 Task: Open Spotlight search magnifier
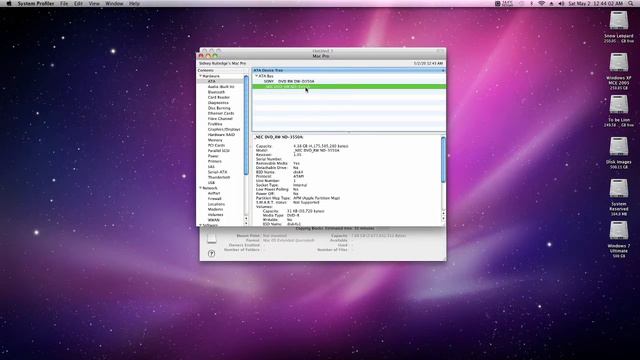pos(631,3)
